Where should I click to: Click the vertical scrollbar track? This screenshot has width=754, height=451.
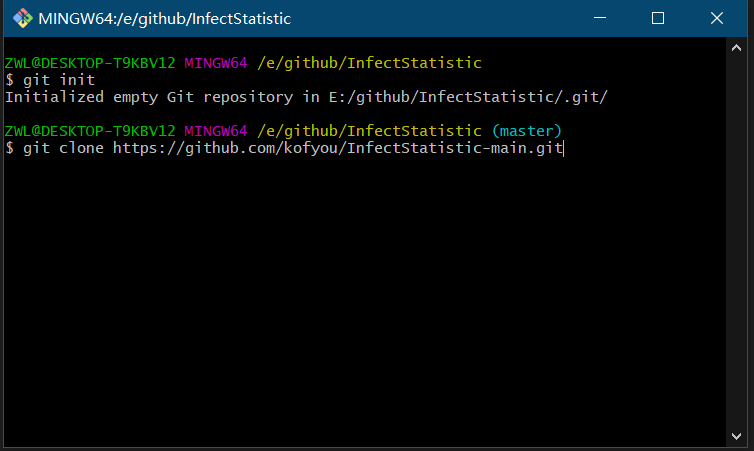[736, 242]
